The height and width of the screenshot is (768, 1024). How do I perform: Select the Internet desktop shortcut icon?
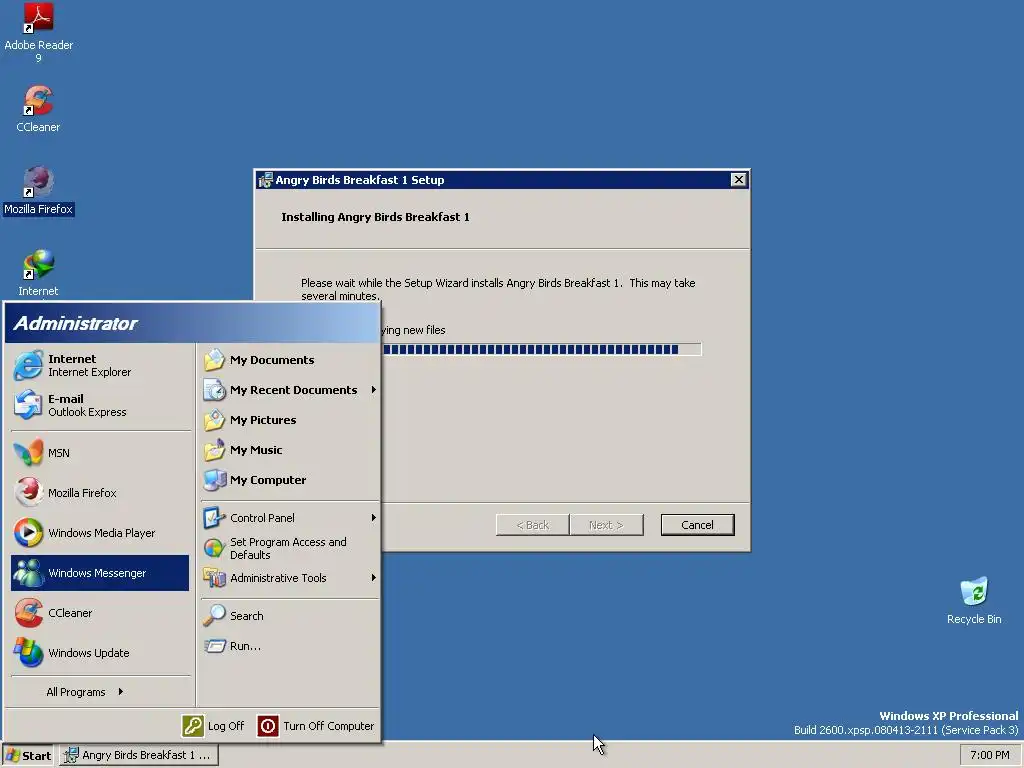pyautogui.click(x=38, y=264)
